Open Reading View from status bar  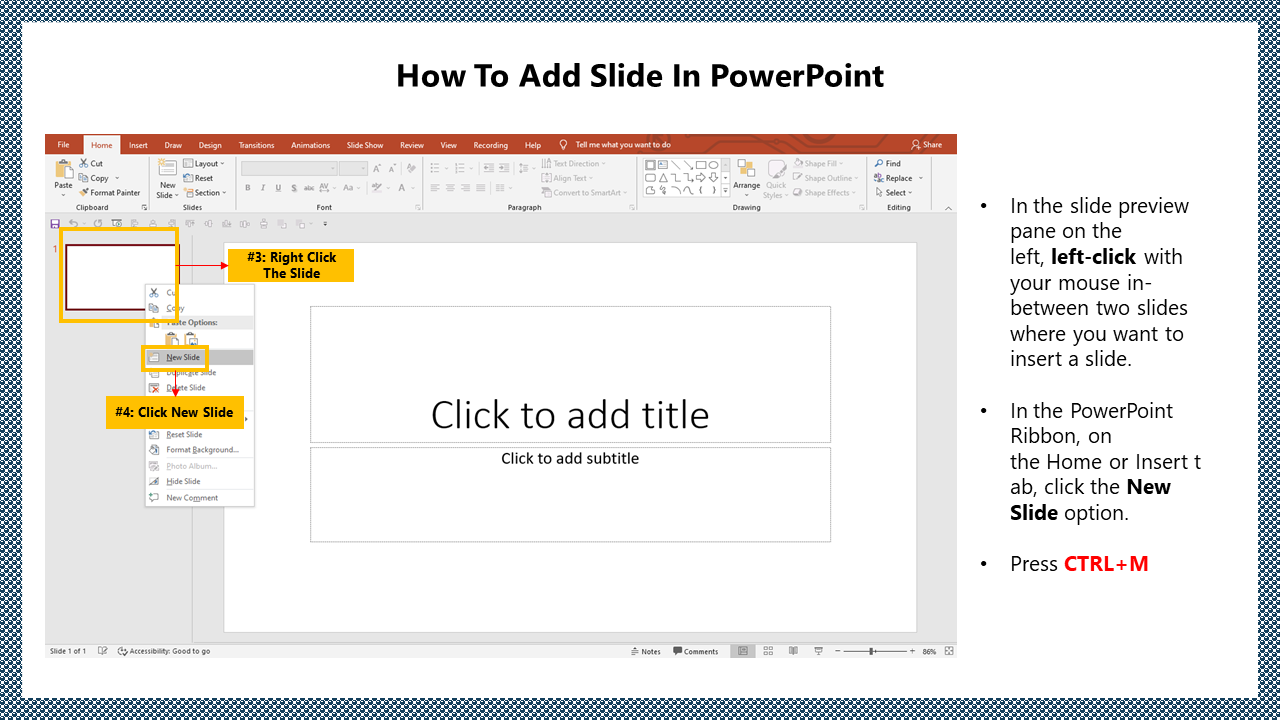793,651
